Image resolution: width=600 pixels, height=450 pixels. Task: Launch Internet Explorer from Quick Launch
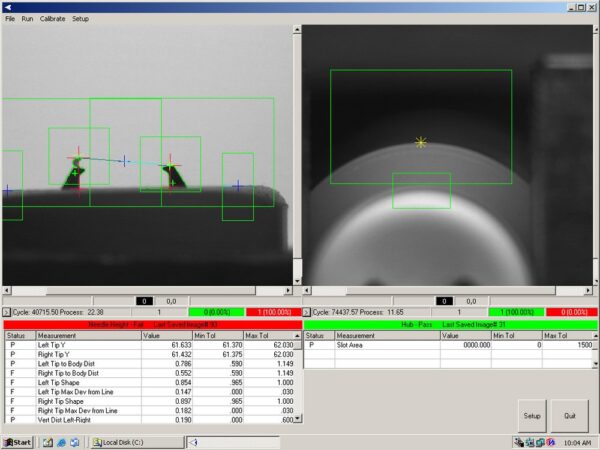(x=61, y=443)
